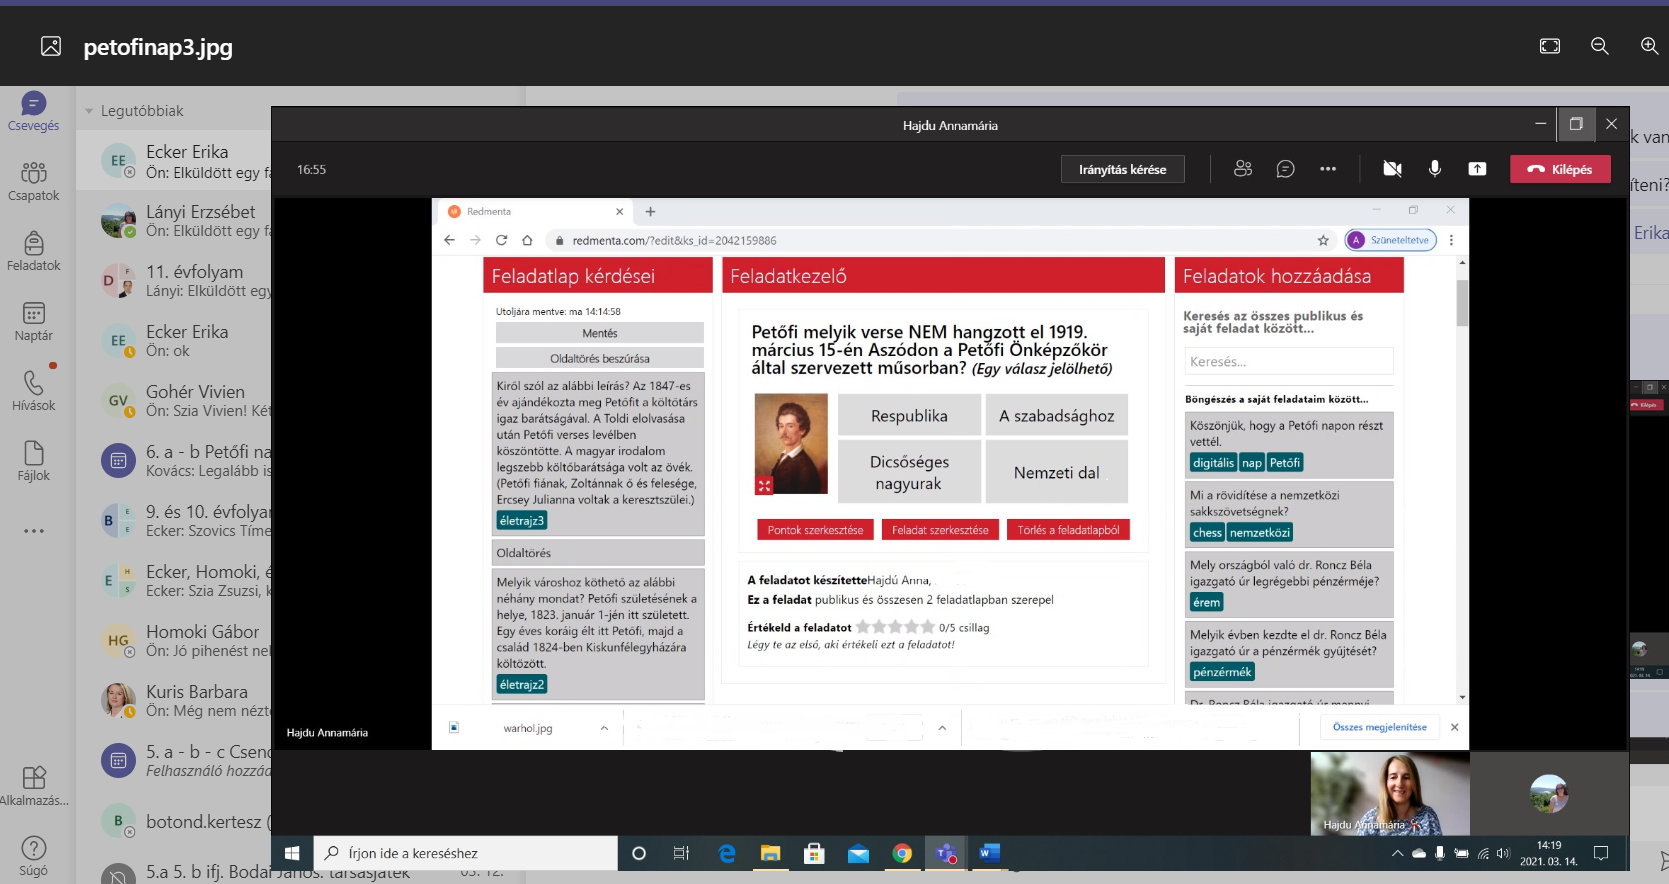Enlarge the Petőfi portrait image
The height and width of the screenshot is (884, 1669).
click(764, 486)
